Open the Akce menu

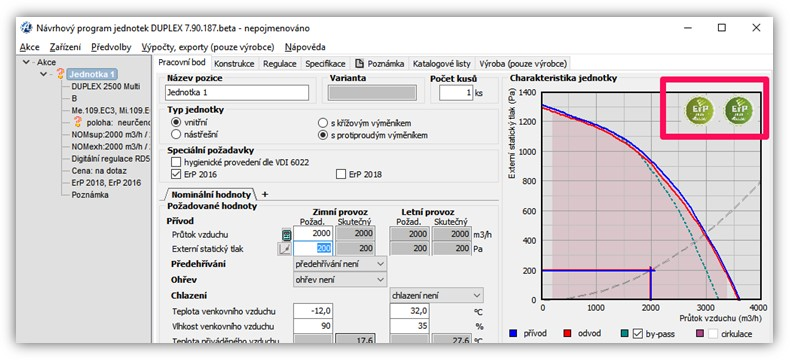coord(30,47)
